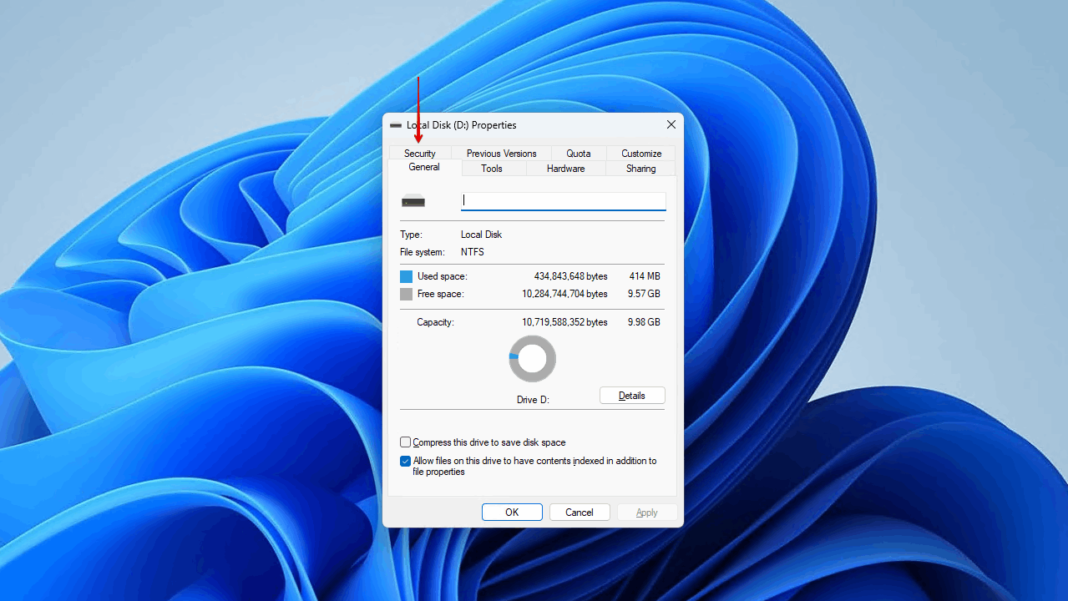The width and height of the screenshot is (1068, 601).
Task: Click the drive label text field
Action: pyautogui.click(x=563, y=201)
